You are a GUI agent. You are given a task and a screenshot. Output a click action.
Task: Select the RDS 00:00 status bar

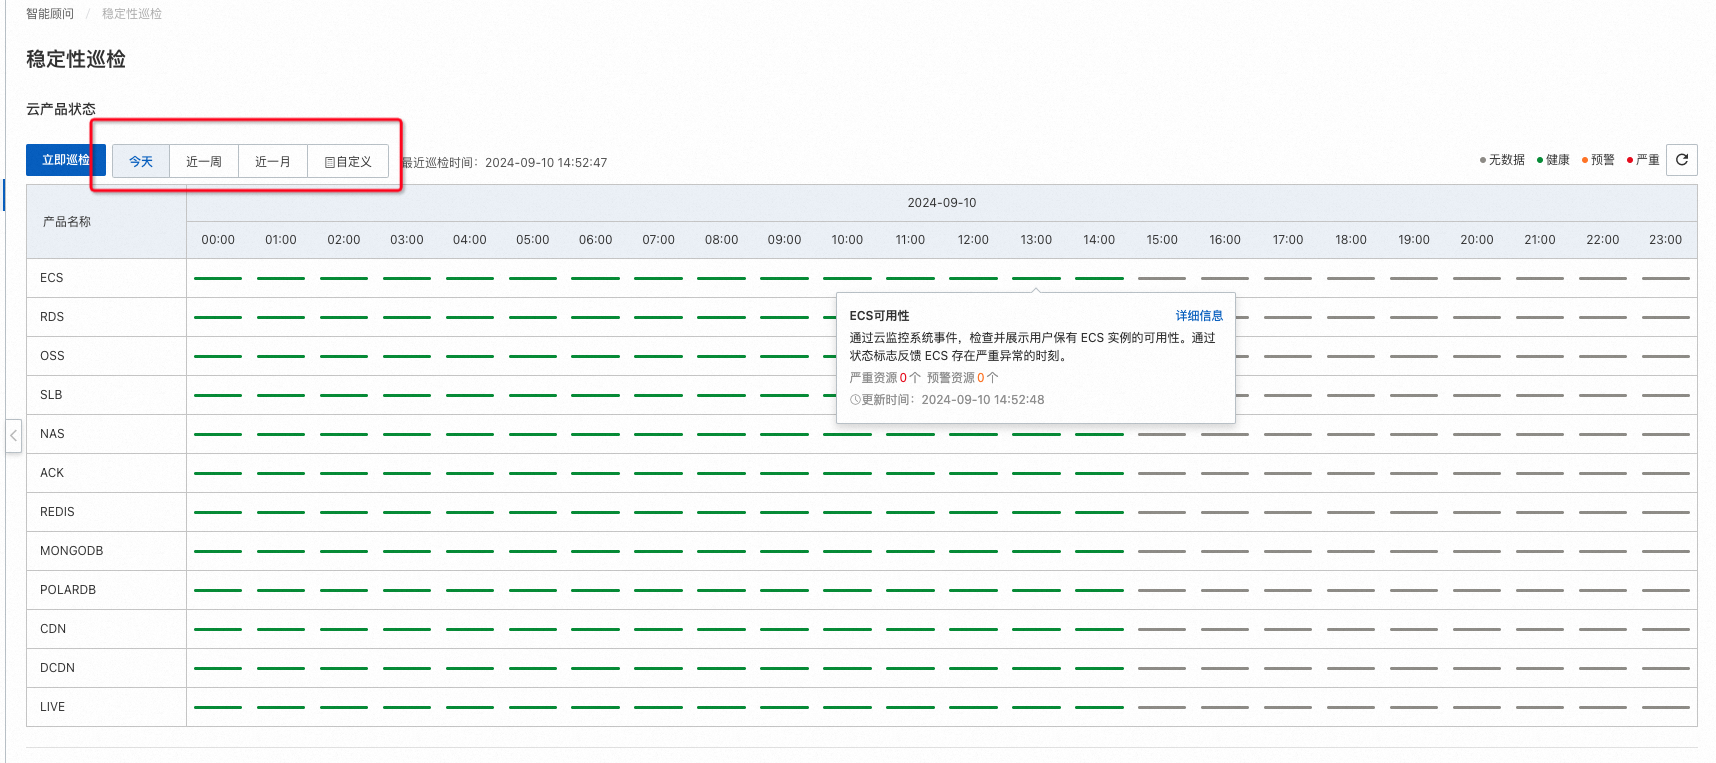coord(218,317)
